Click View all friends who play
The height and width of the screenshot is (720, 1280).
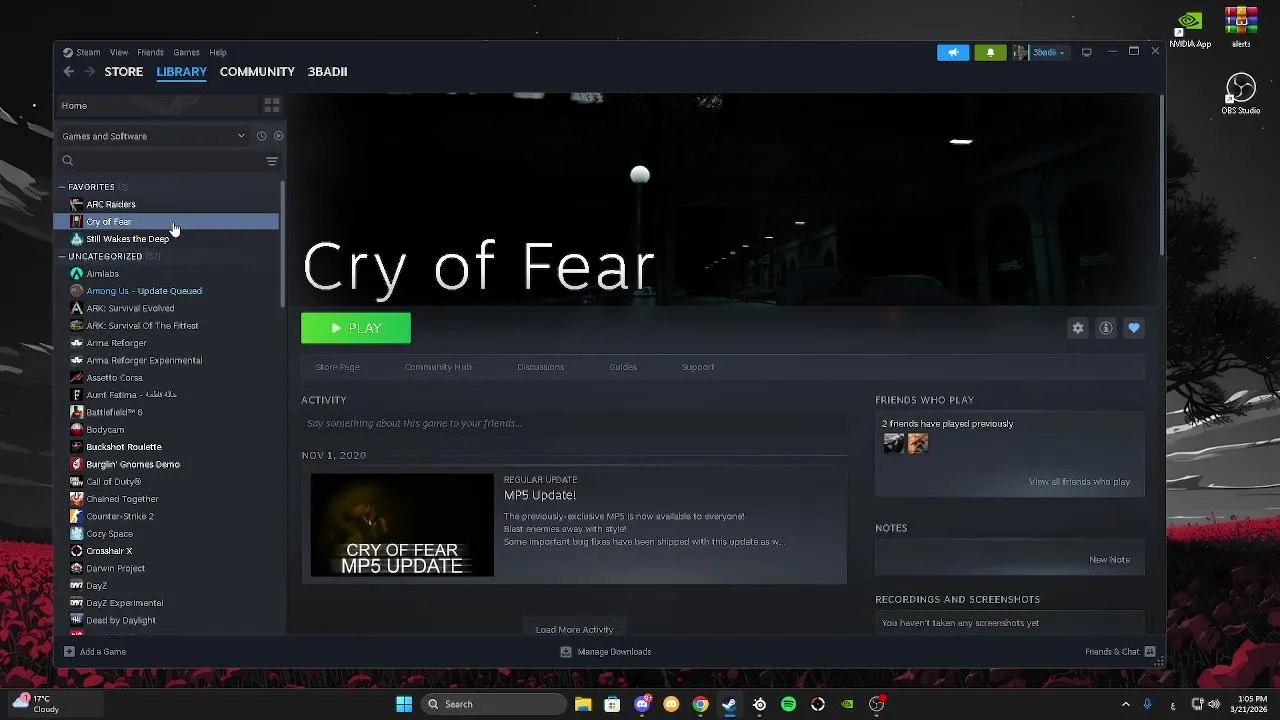tap(1080, 482)
